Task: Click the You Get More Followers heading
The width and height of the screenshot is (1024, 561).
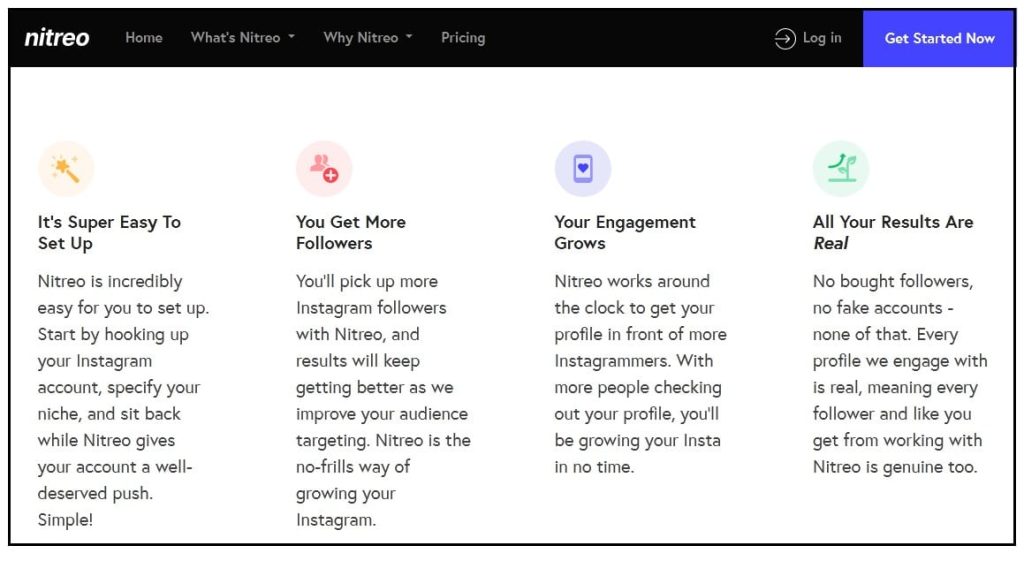Action: (351, 232)
